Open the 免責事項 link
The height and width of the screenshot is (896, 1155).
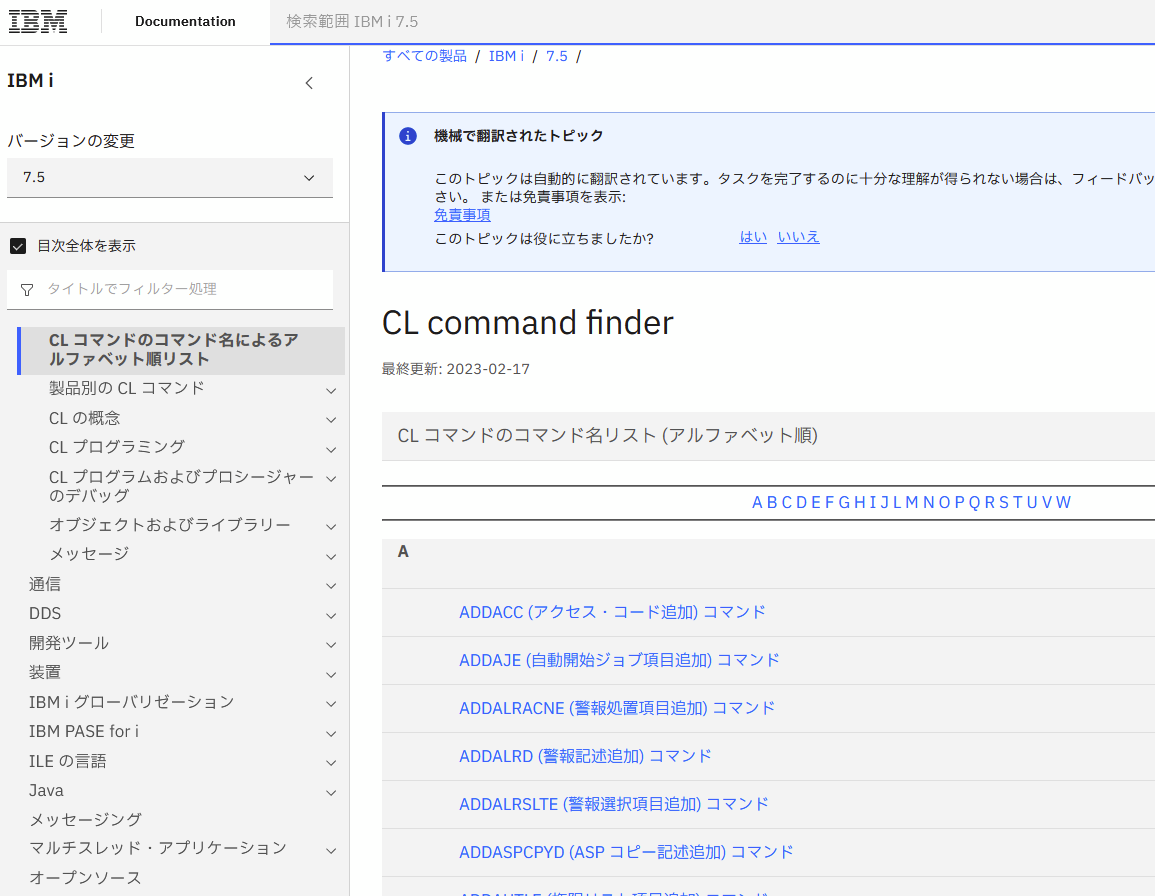462,214
